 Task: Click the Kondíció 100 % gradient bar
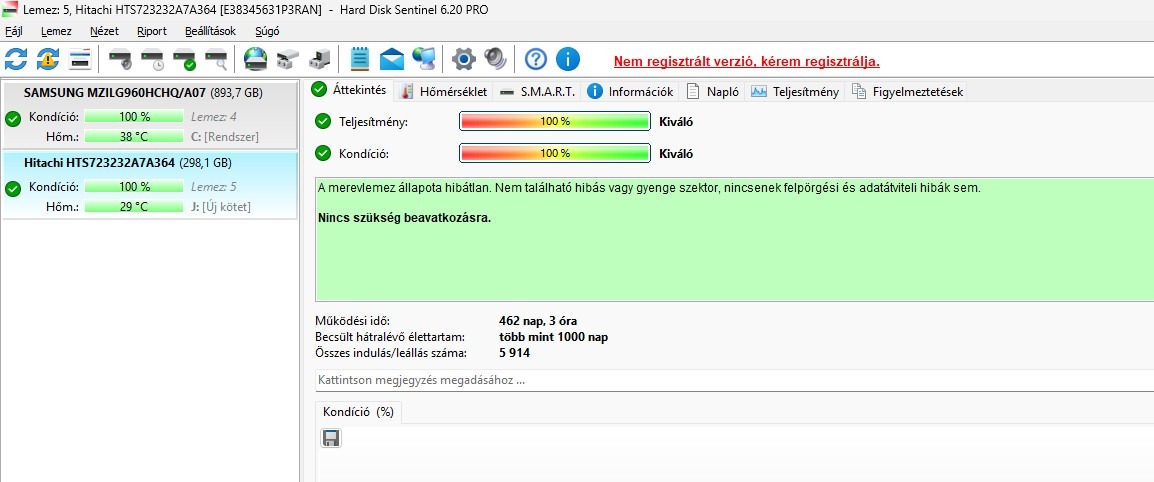(x=555, y=153)
